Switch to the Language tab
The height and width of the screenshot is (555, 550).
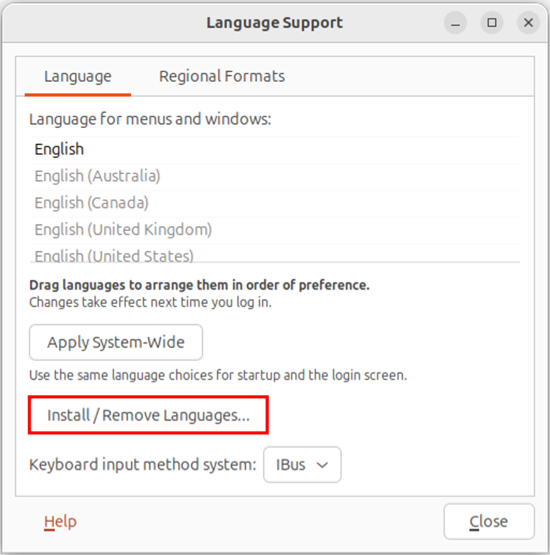point(78,76)
